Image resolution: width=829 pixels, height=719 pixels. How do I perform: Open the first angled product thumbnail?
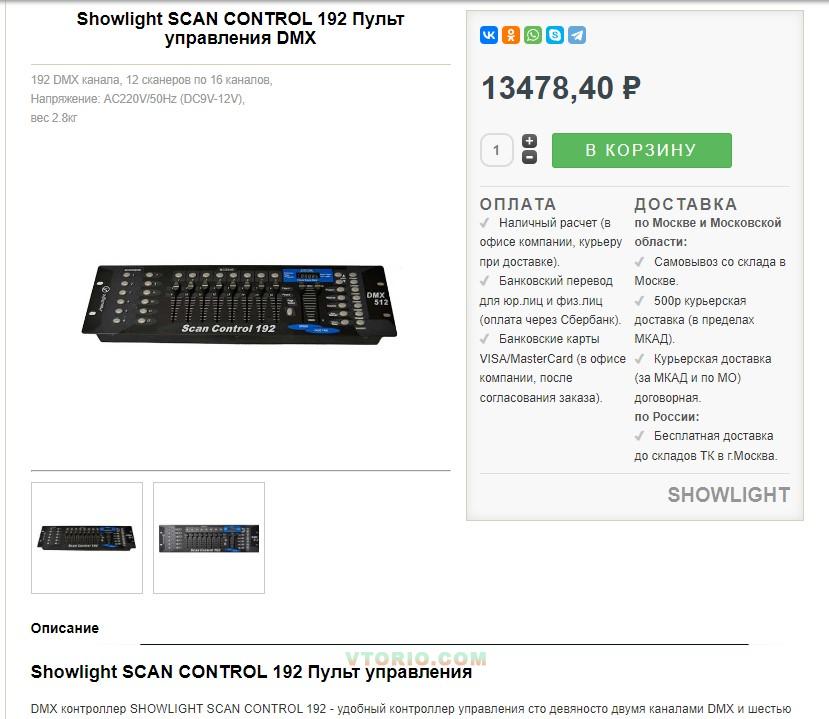87,538
